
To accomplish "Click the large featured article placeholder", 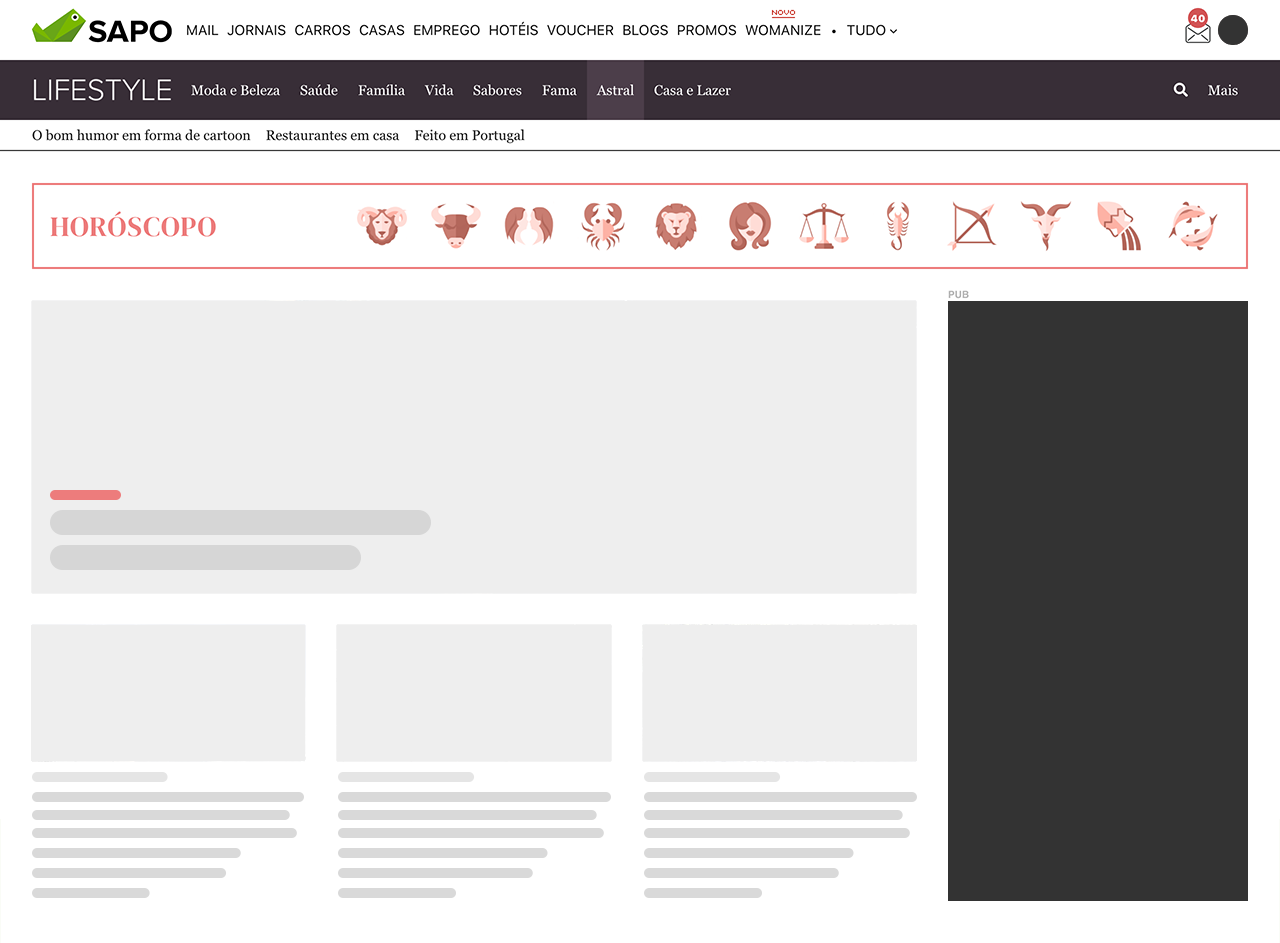I will pyautogui.click(x=474, y=446).
